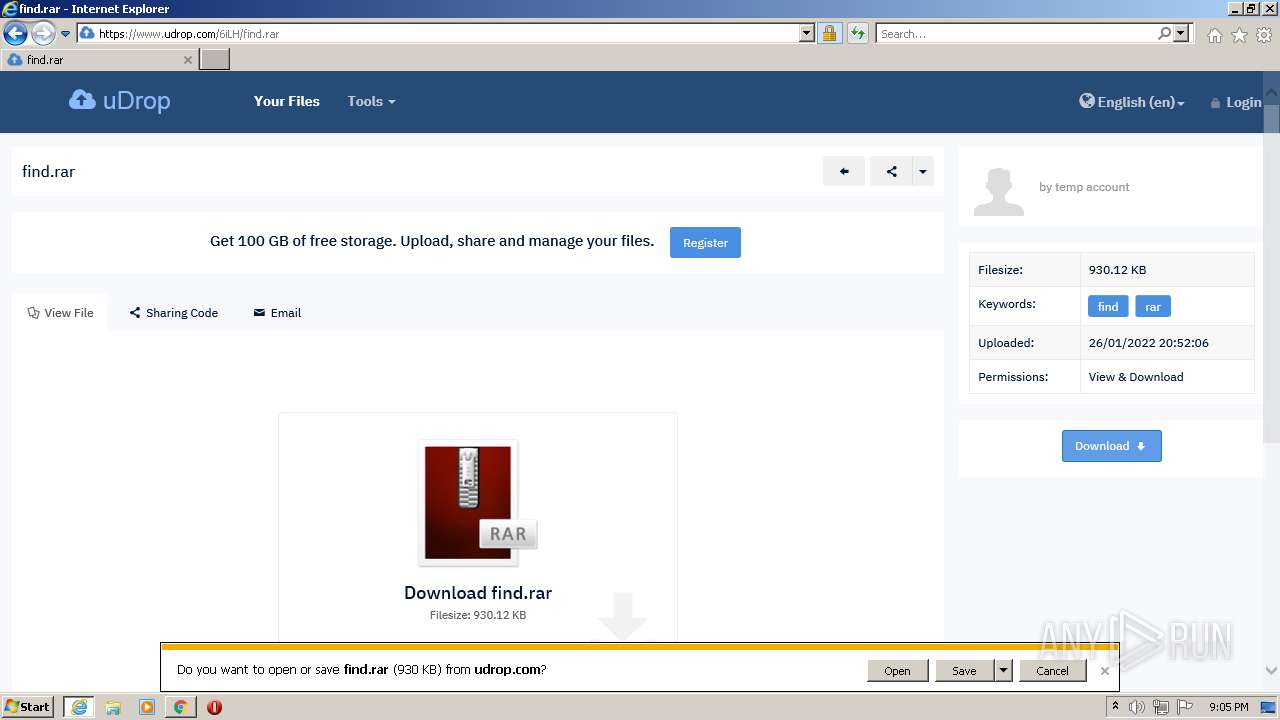
Task: Expand search provider dropdown arrow
Action: pos(1181,33)
